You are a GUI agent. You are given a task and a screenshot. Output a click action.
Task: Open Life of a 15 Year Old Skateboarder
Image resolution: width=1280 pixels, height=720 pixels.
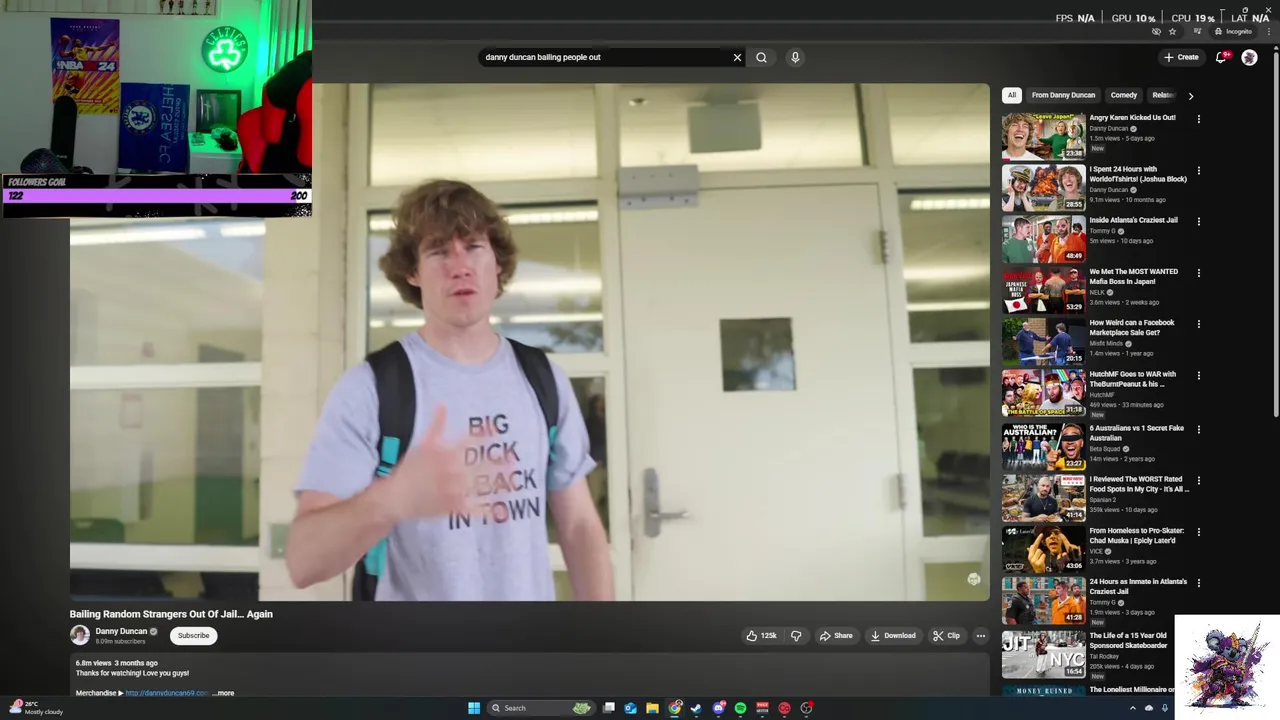(x=1128, y=640)
